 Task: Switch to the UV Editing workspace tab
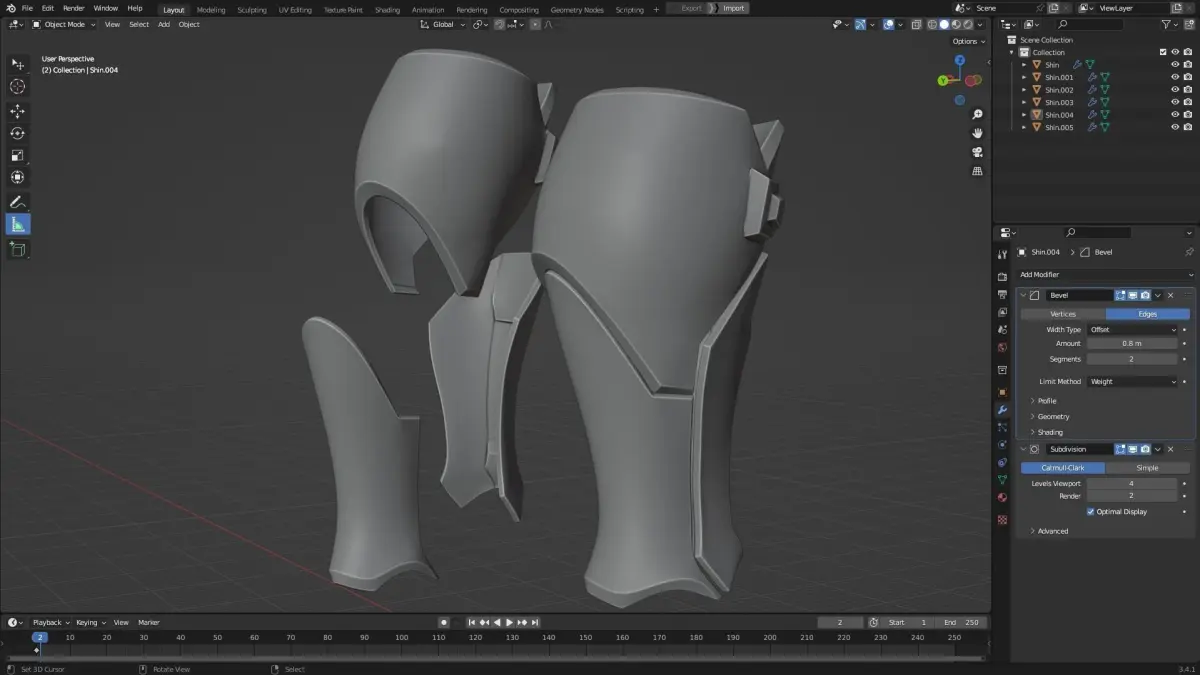pos(295,9)
